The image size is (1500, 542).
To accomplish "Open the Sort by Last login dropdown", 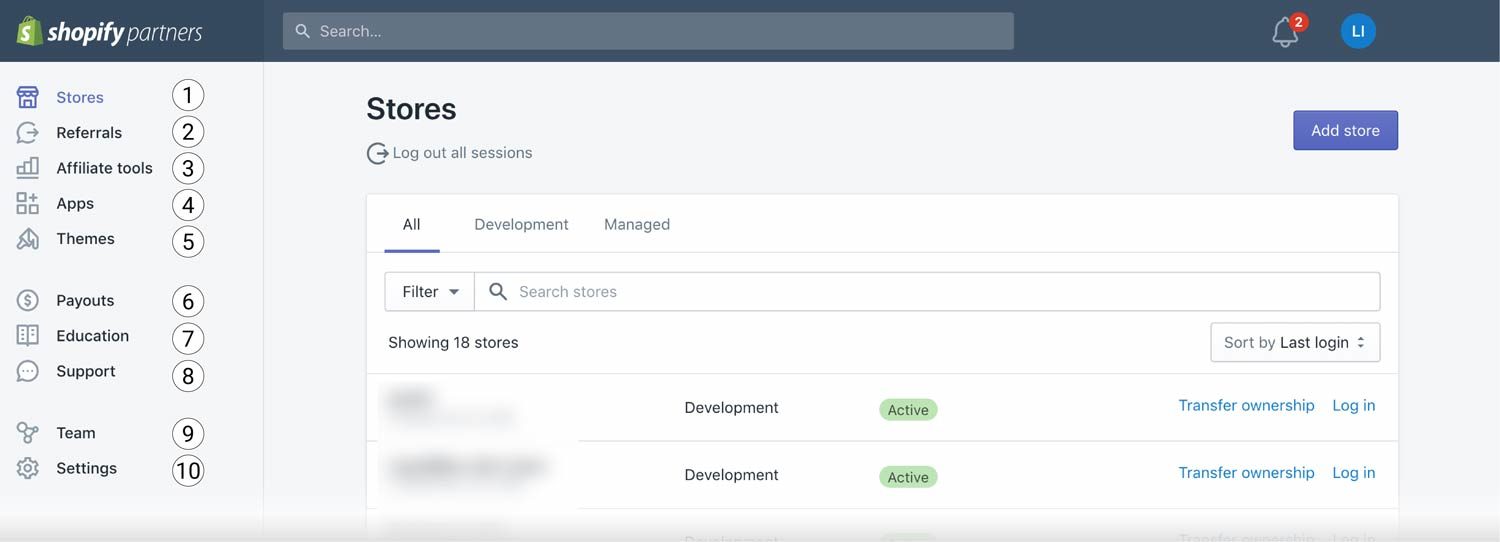I will tap(1295, 342).
